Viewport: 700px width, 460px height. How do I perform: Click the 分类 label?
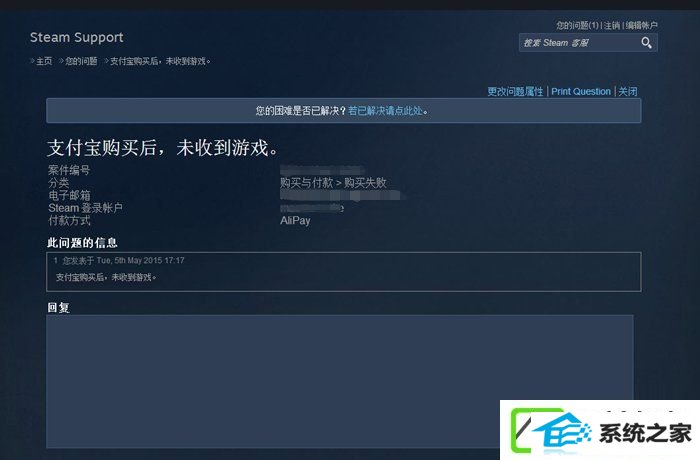[x=58, y=183]
